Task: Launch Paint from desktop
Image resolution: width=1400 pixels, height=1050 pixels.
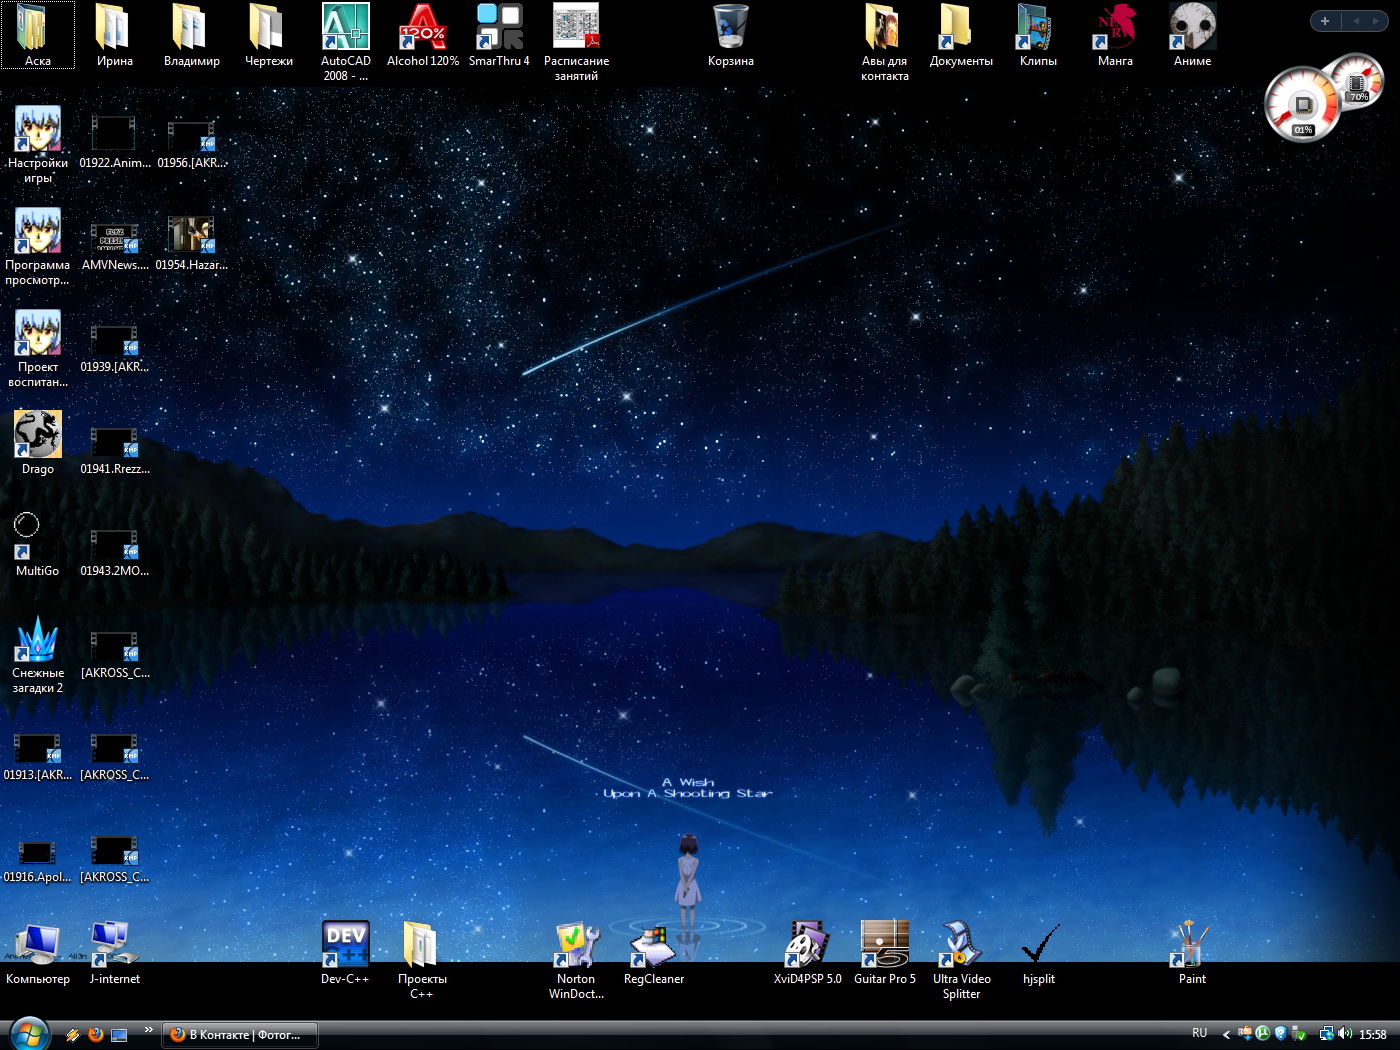Action: tap(1192, 953)
